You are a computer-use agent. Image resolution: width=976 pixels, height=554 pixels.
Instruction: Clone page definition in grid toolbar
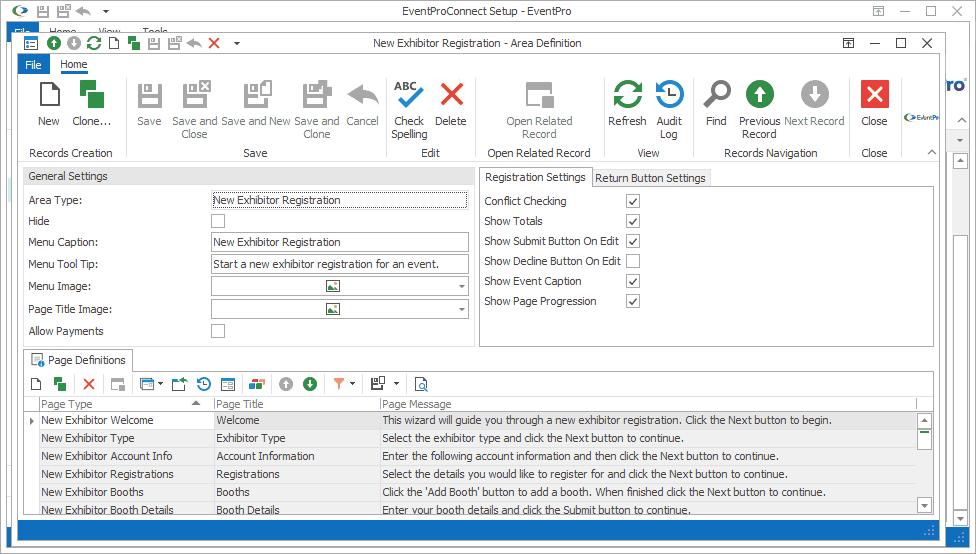[x=60, y=384]
